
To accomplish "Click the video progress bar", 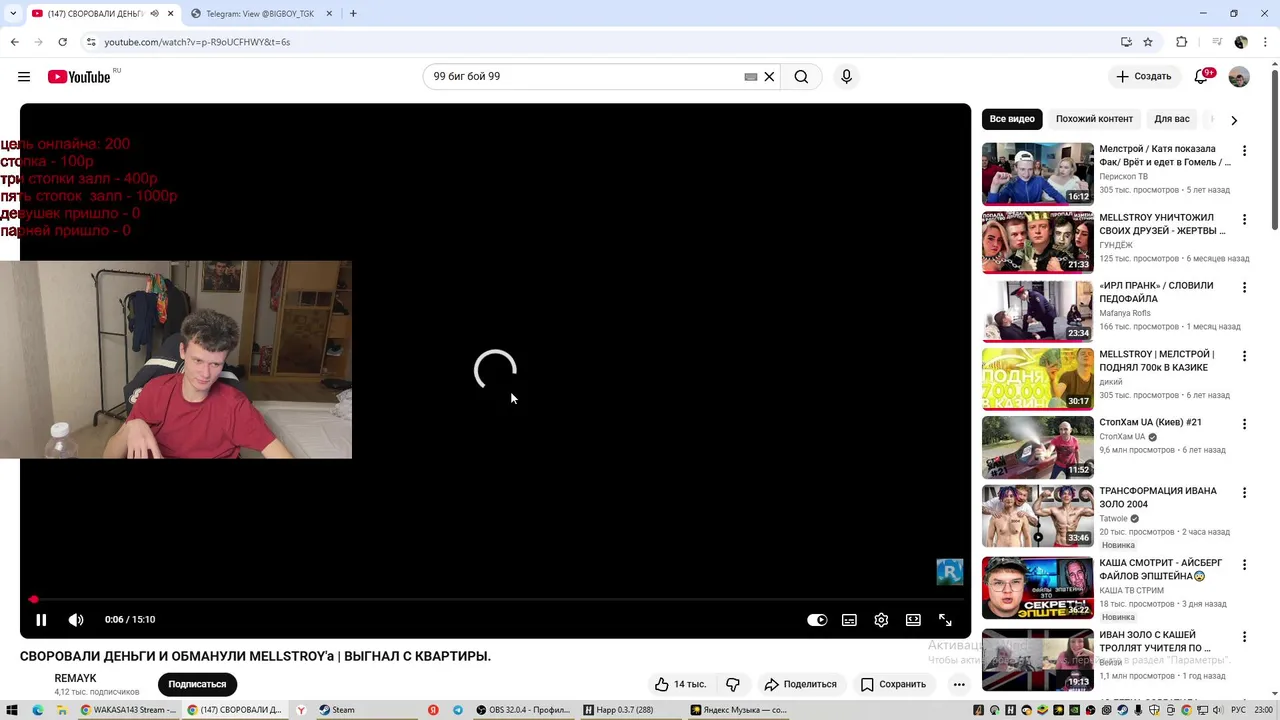I will (x=495, y=600).
